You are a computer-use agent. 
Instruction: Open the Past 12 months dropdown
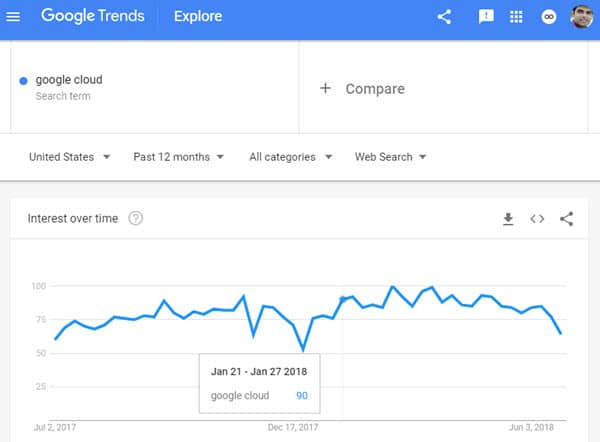point(178,157)
